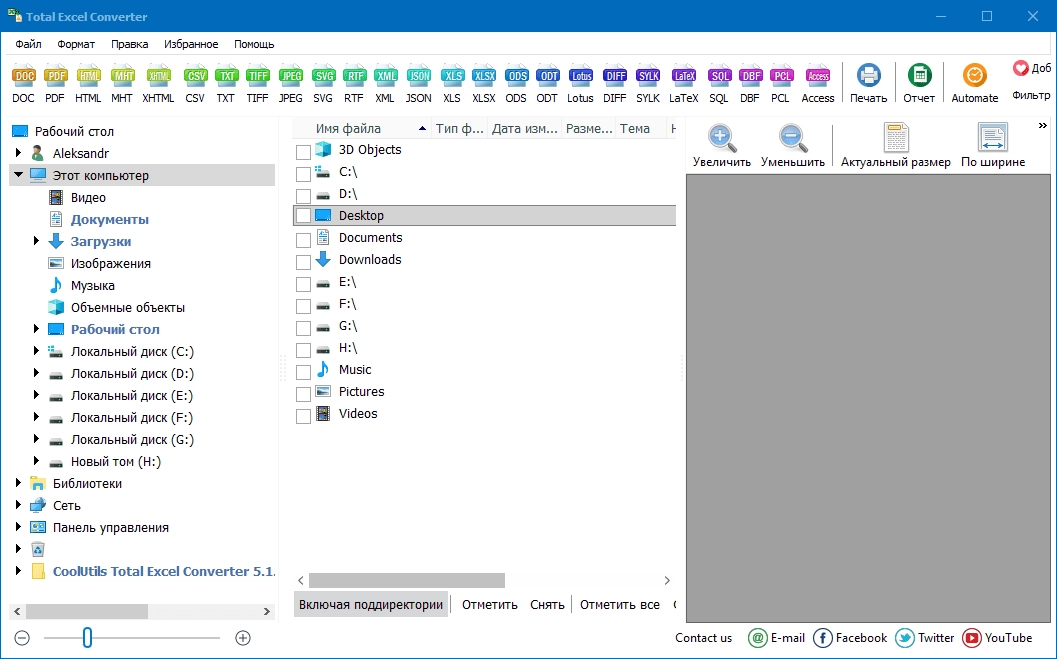Convert to TIFF image format
This screenshot has height=659, width=1057.
(x=258, y=84)
